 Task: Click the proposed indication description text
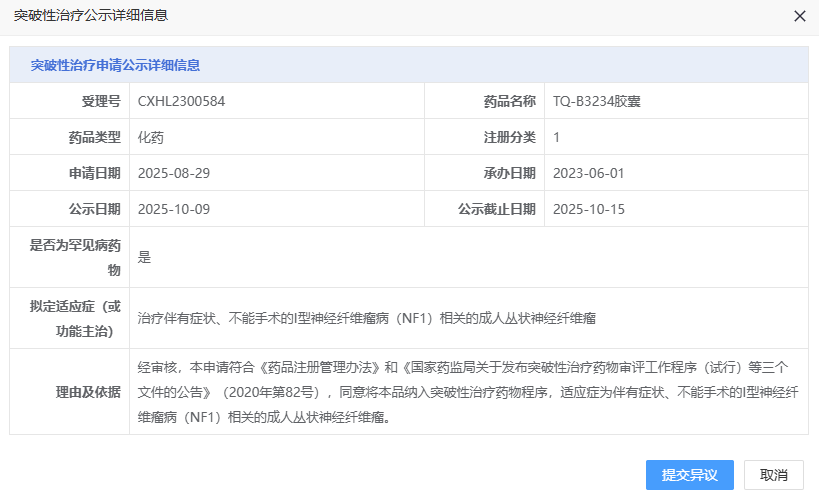click(366, 318)
